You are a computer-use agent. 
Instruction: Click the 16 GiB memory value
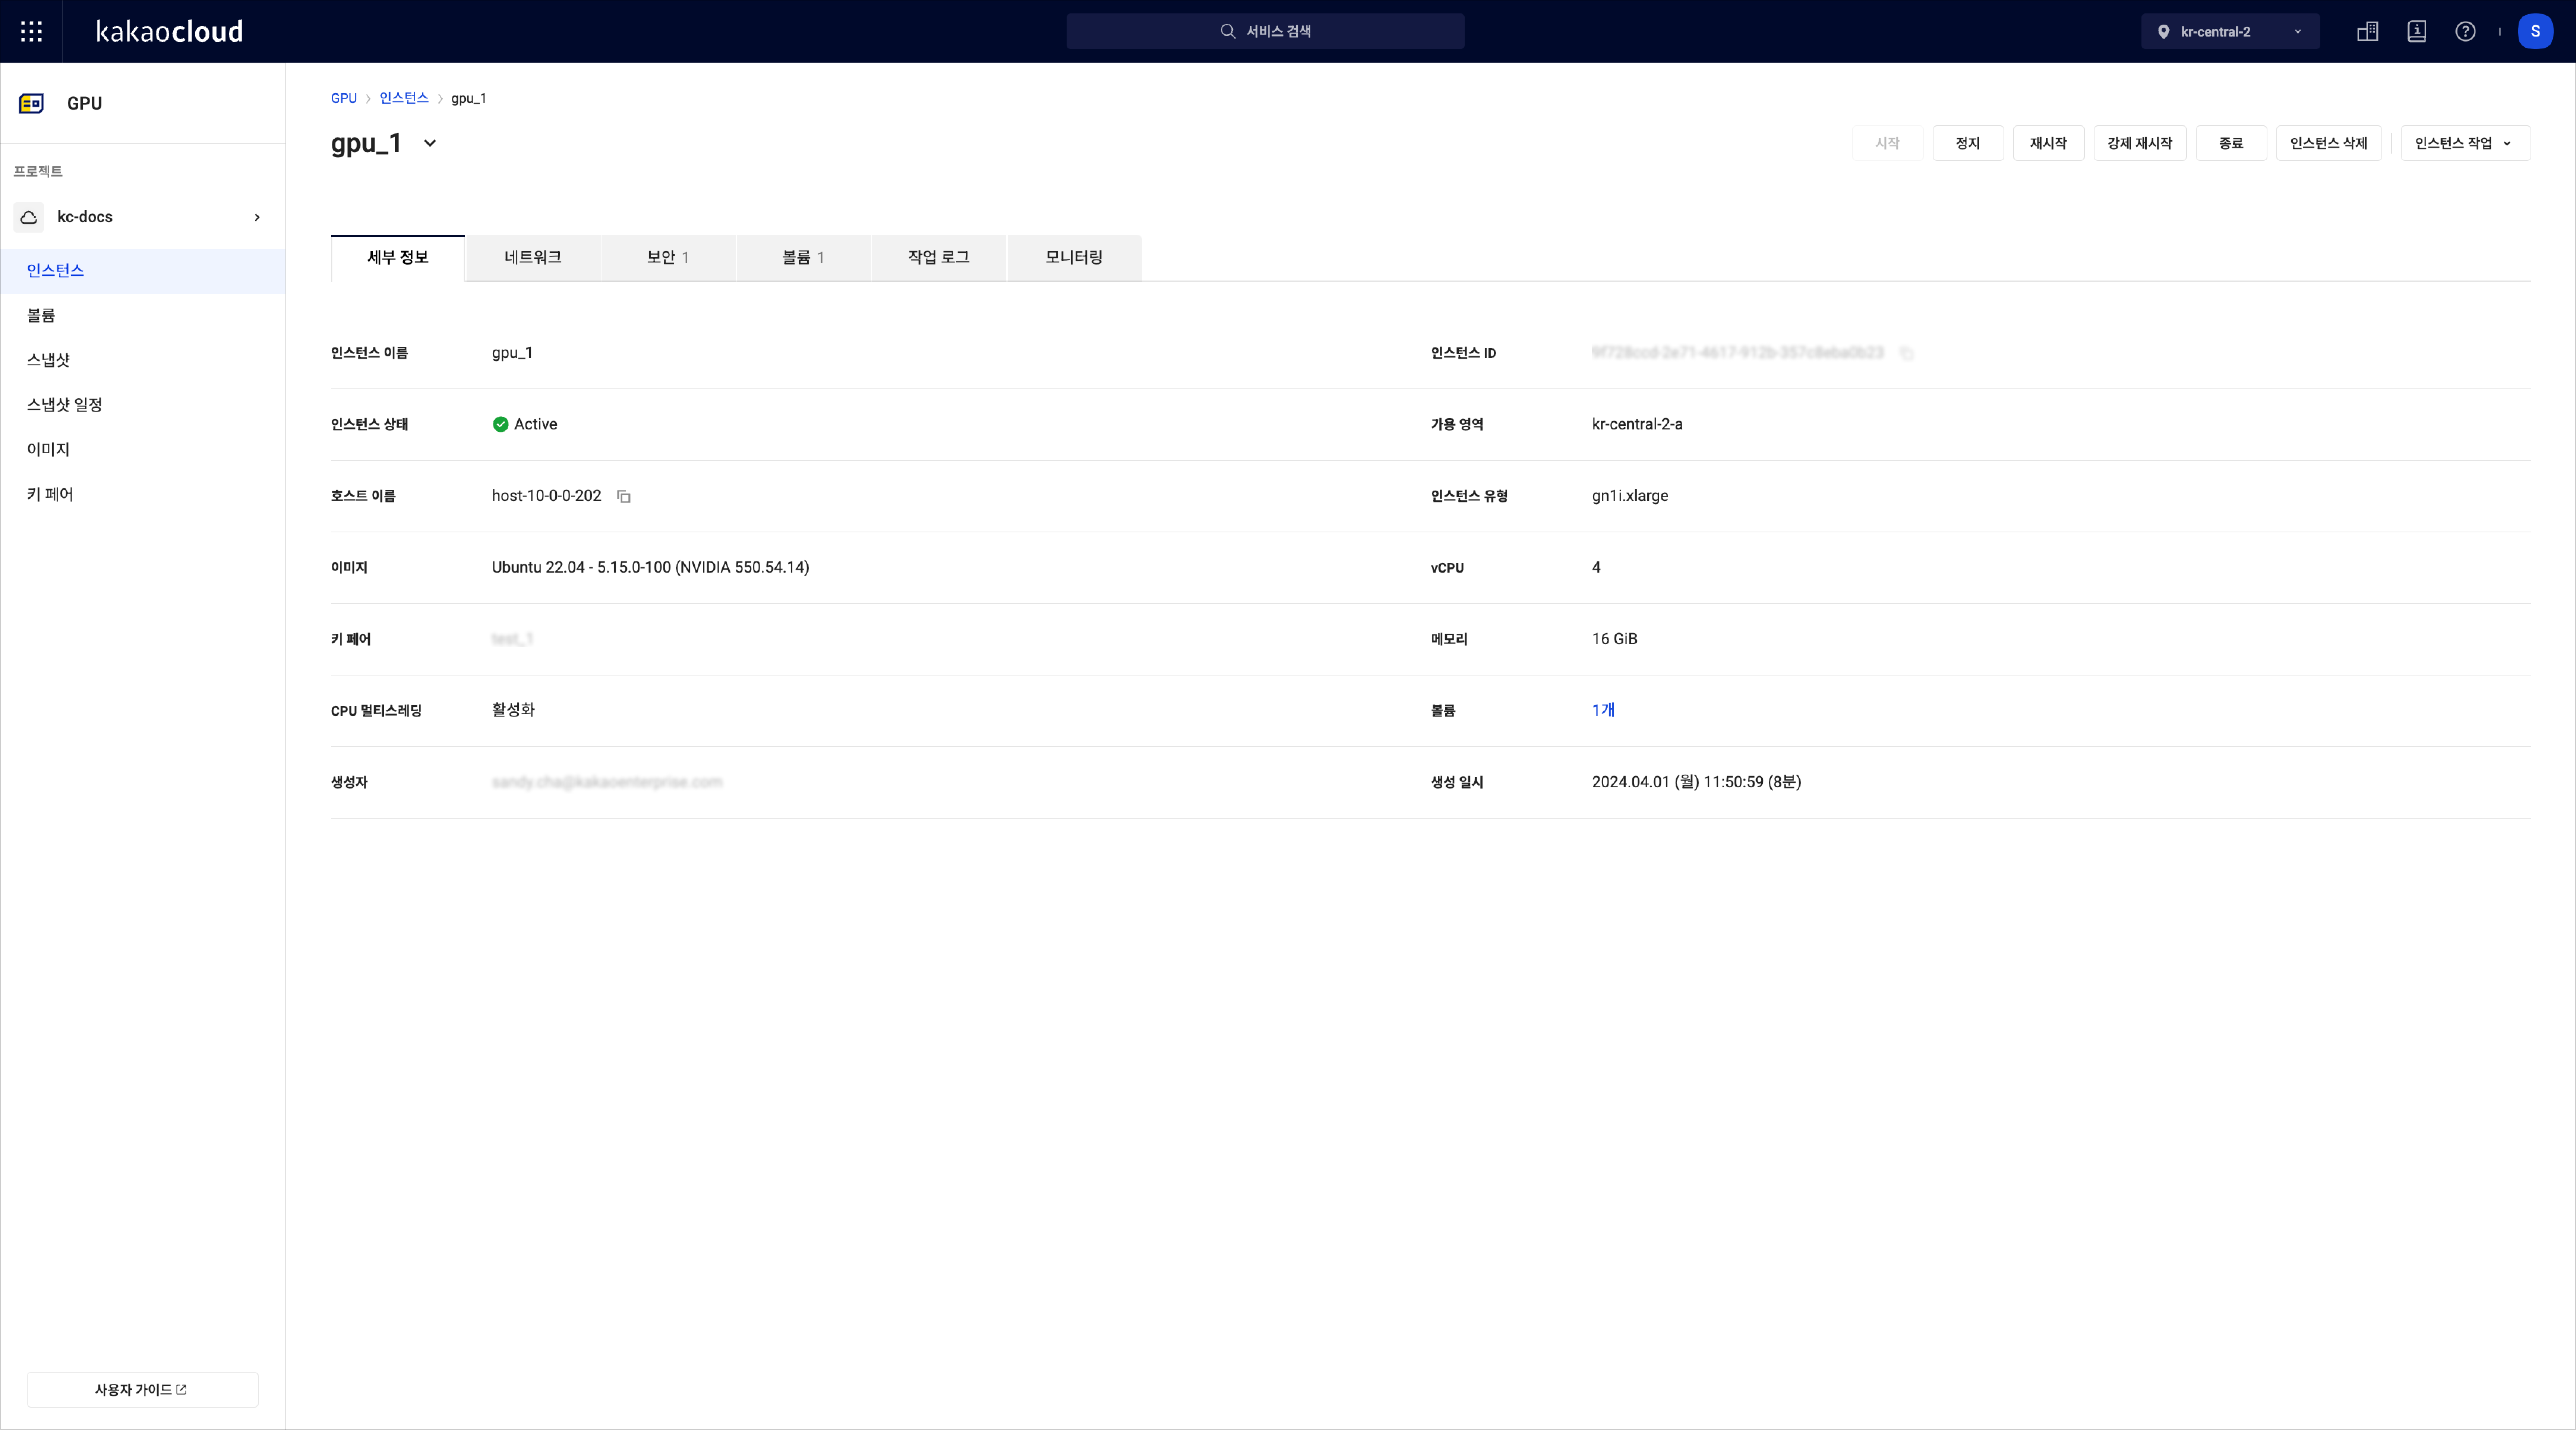pos(1615,639)
